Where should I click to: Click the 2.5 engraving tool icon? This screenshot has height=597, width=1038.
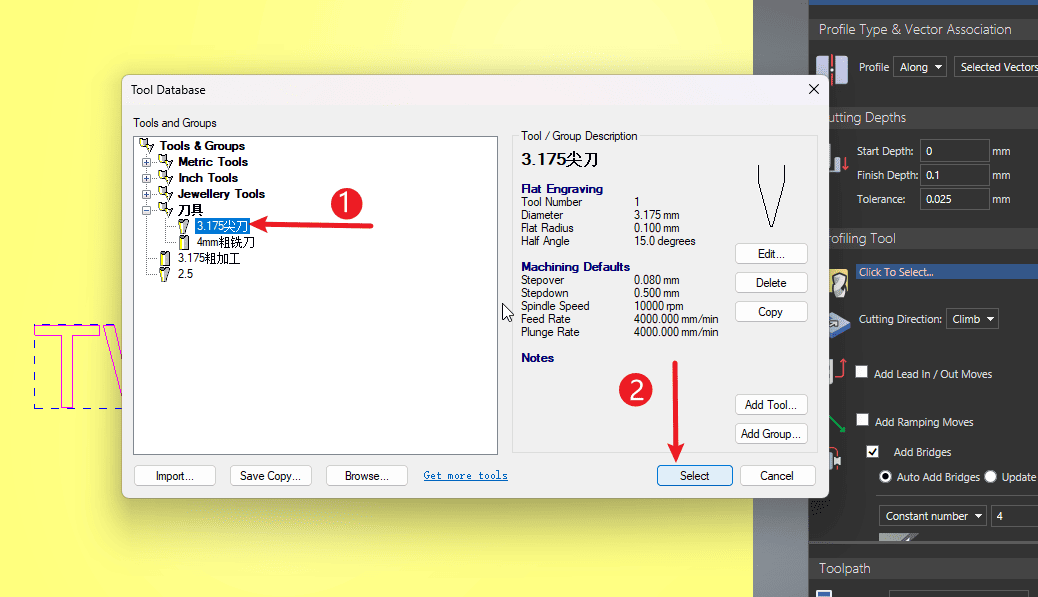pyautogui.click(x=166, y=274)
